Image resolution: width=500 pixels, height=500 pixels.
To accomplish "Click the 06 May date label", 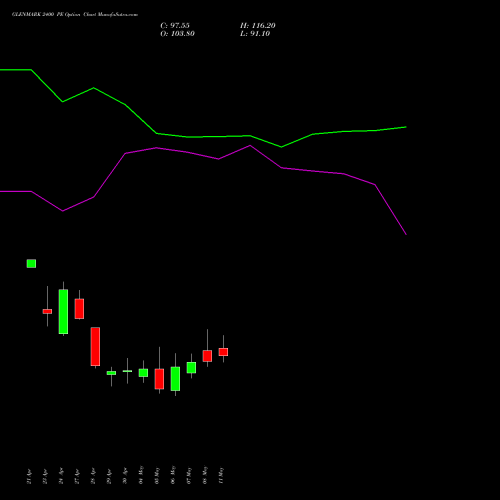I will click(x=173, y=475).
